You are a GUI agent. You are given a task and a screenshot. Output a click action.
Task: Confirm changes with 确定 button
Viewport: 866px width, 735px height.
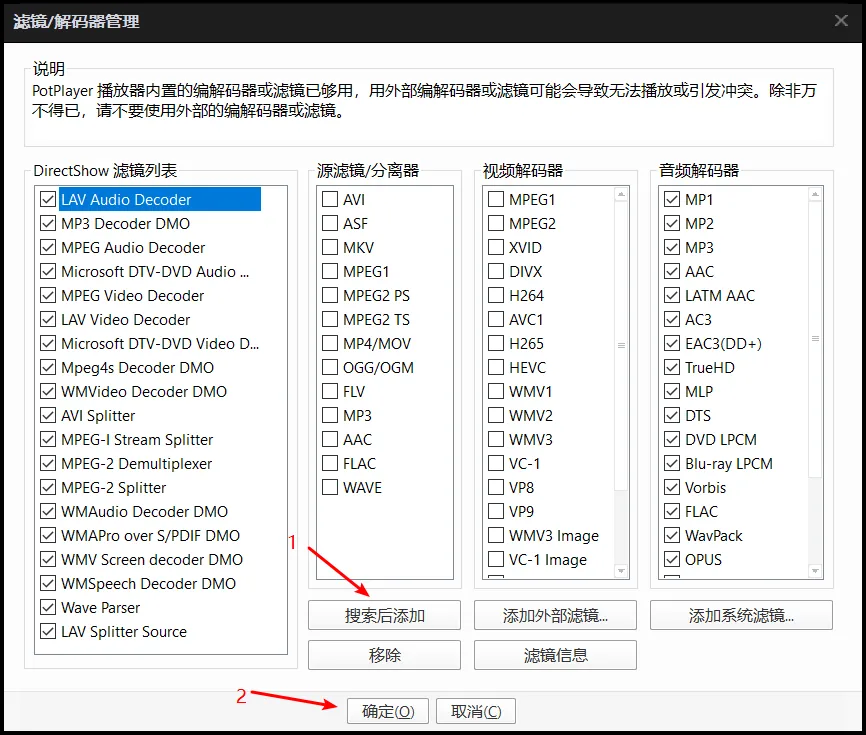click(x=387, y=711)
